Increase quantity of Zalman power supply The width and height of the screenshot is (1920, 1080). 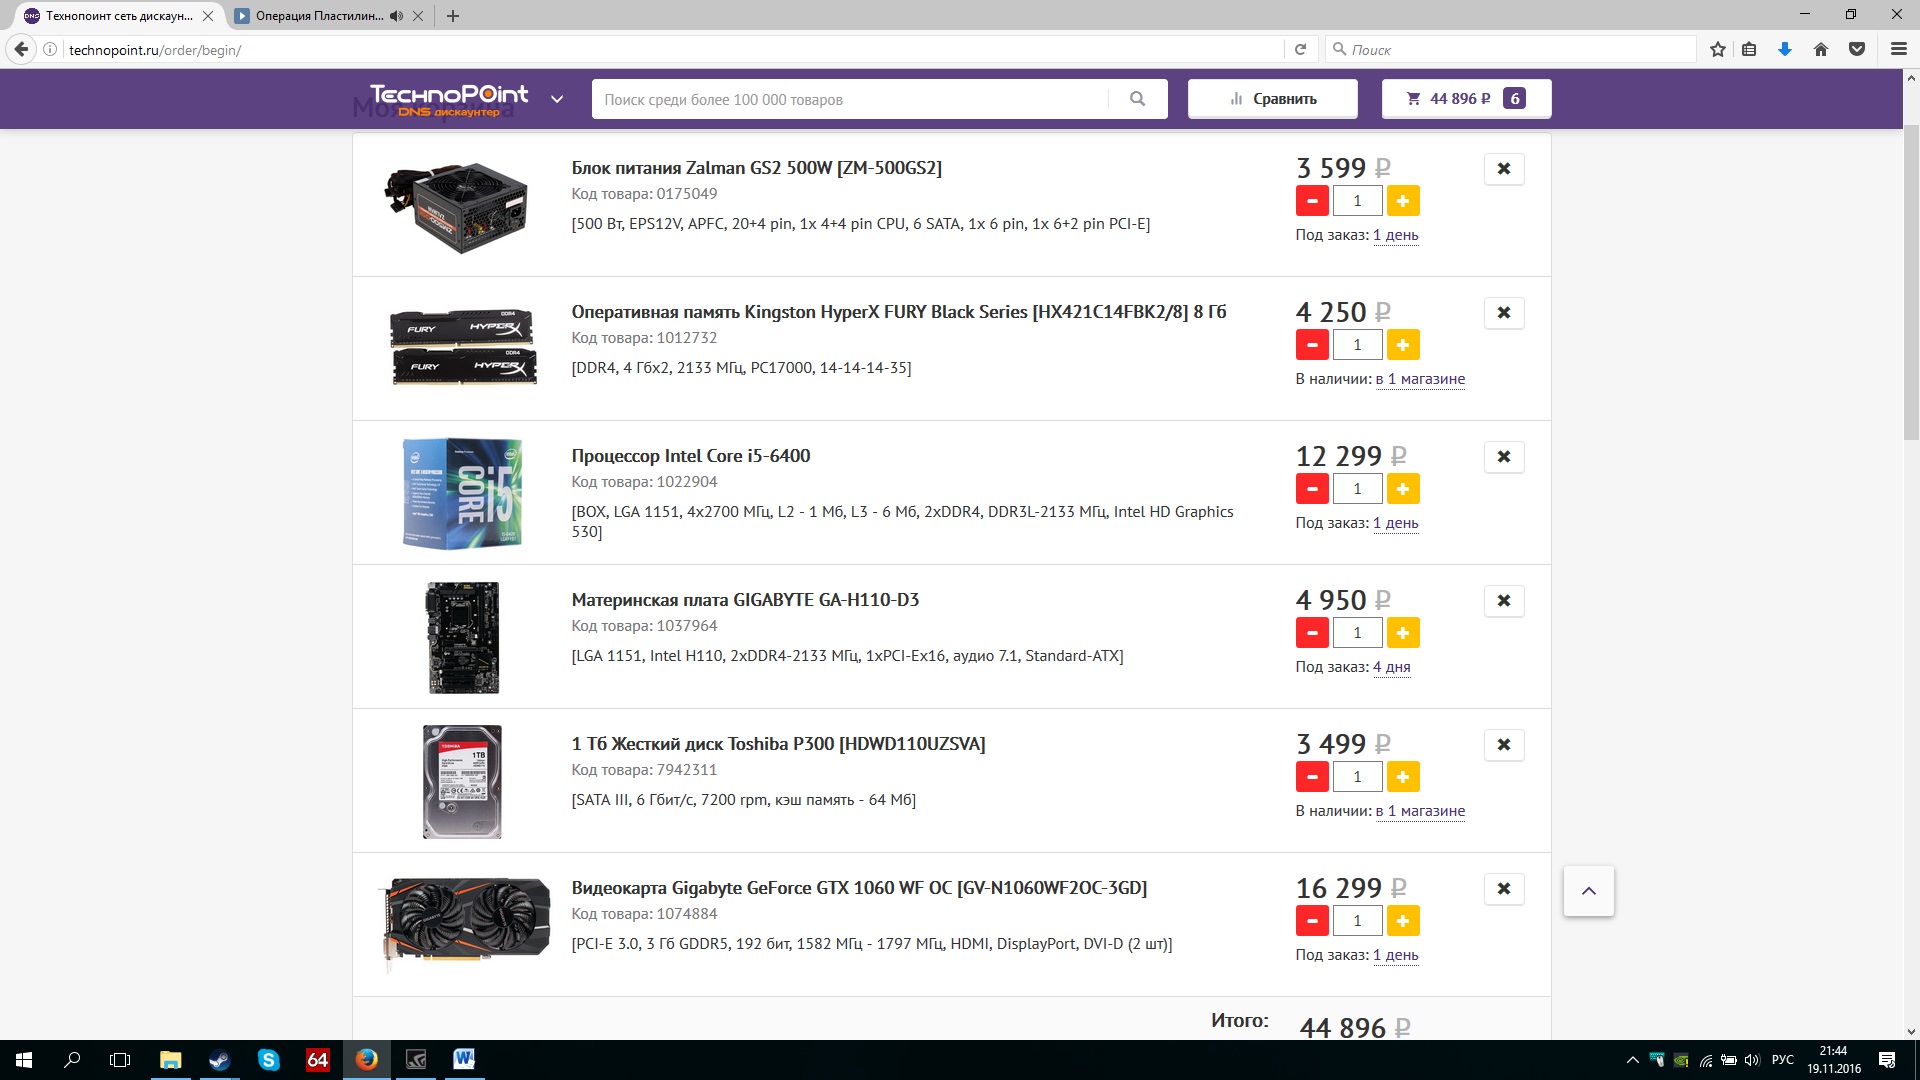click(1403, 201)
